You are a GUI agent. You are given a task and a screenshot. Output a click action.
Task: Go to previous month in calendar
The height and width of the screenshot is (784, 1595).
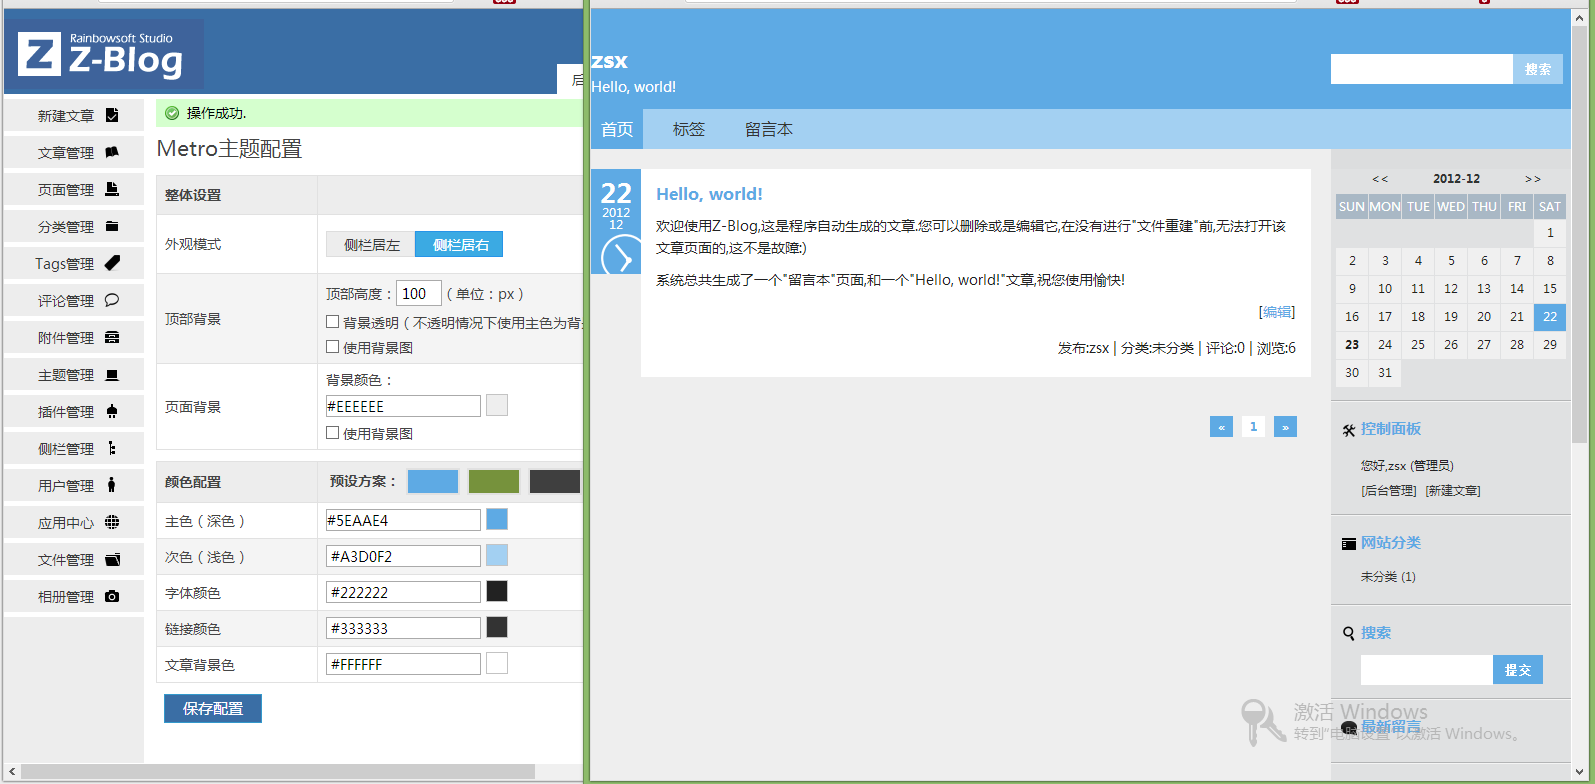point(1380,179)
